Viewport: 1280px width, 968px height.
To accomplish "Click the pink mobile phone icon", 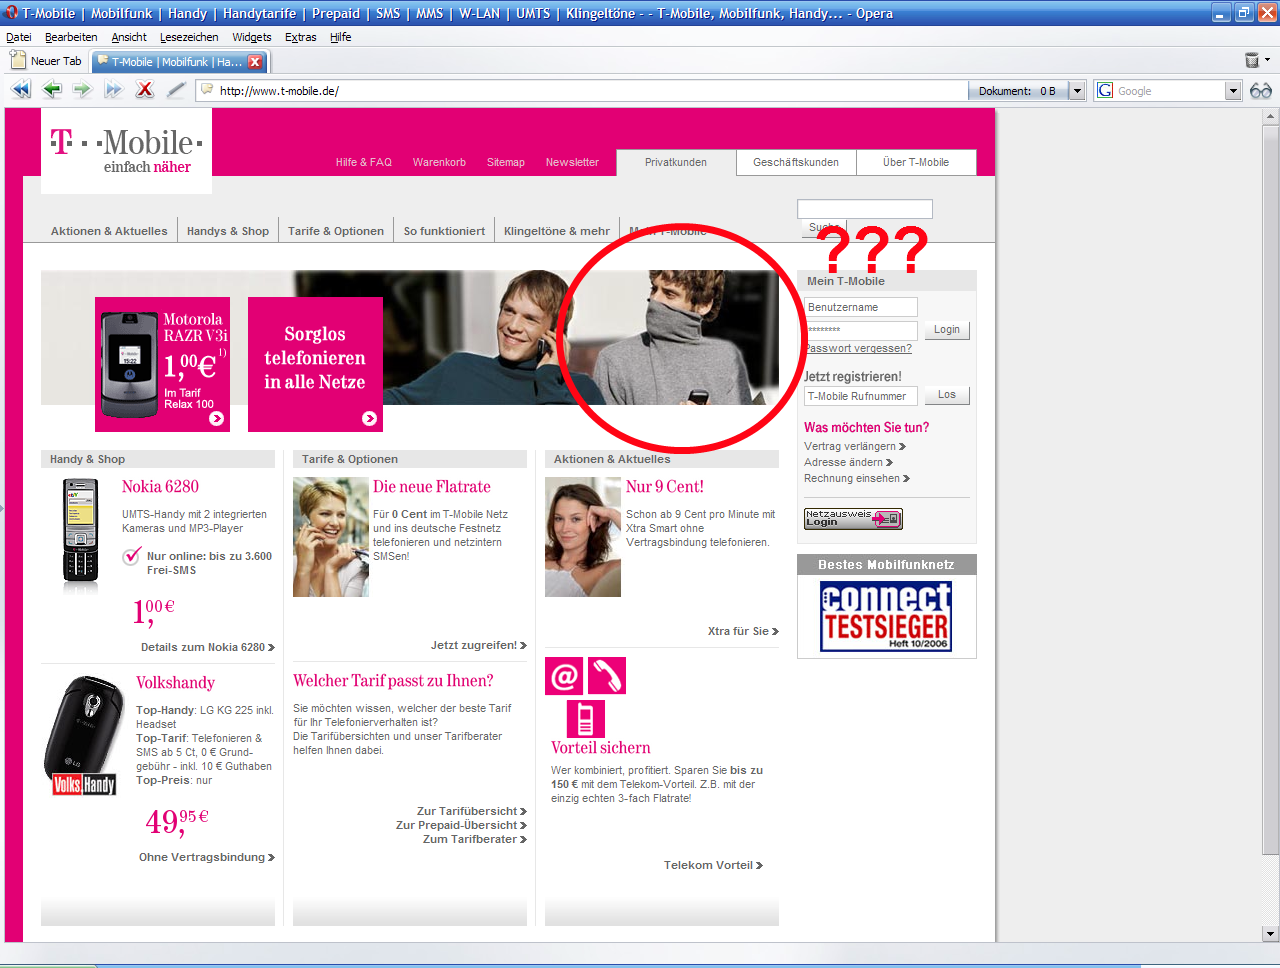I will [585, 719].
